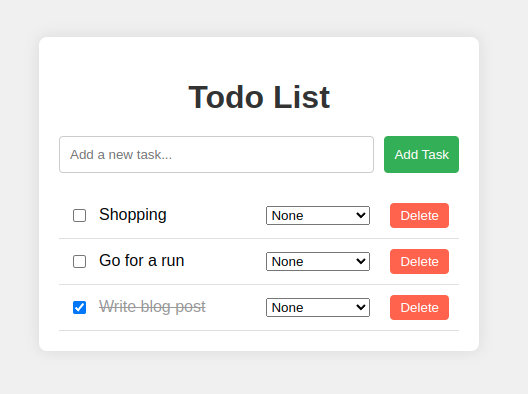The image size is (528, 394).
Task: Click the green Add Task button
Action: (x=421, y=155)
